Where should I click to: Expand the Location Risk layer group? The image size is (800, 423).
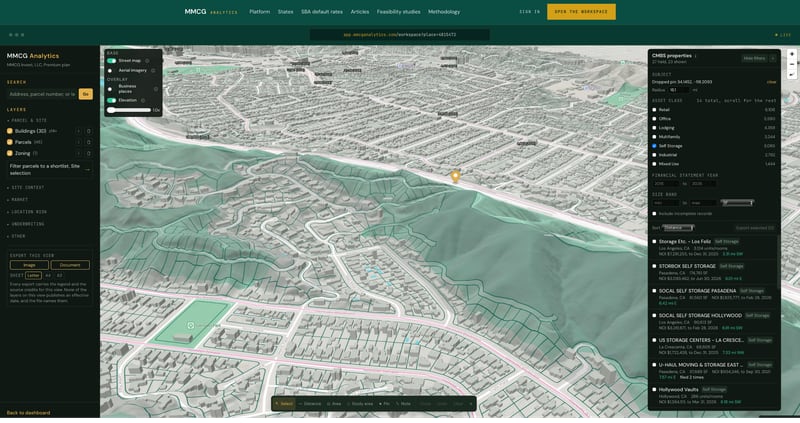[27, 212]
